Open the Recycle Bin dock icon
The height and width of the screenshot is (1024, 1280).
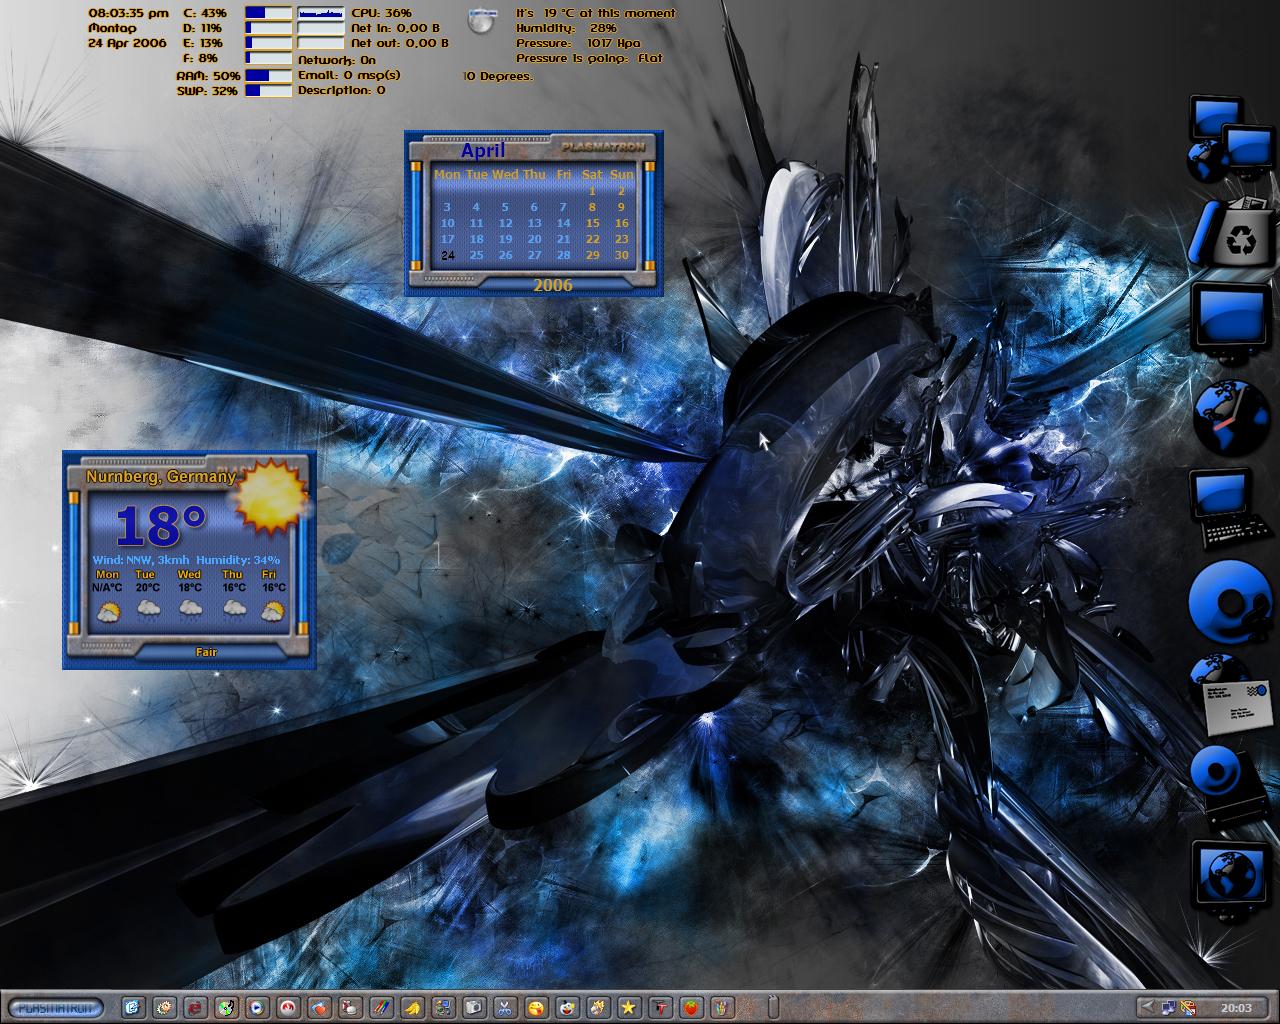click(1232, 233)
